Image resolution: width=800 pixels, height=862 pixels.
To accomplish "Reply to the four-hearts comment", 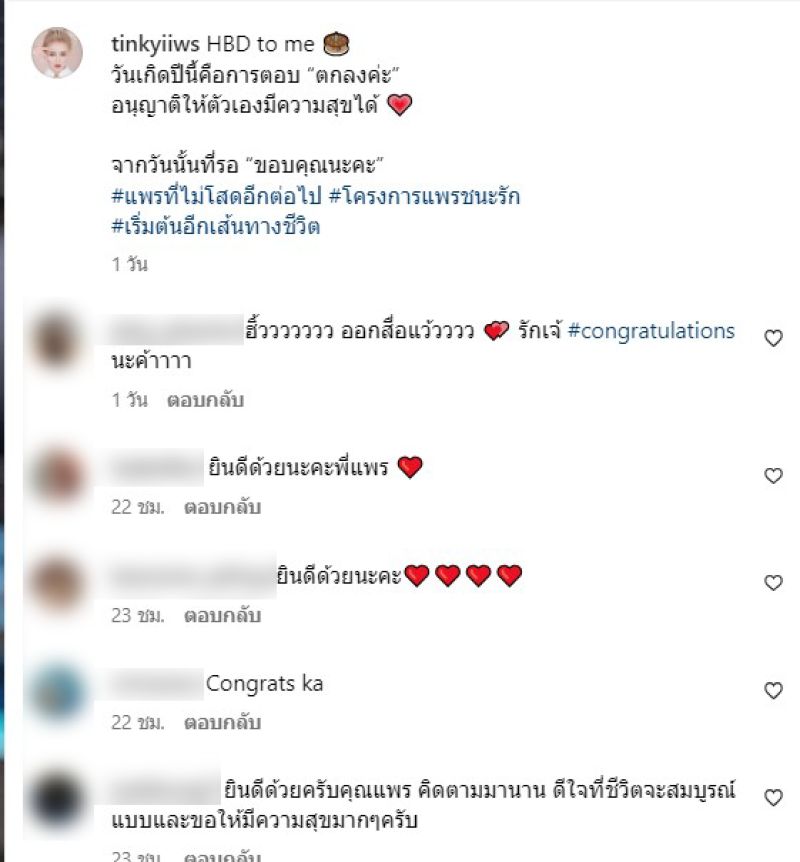I will (x=222, y=615).
